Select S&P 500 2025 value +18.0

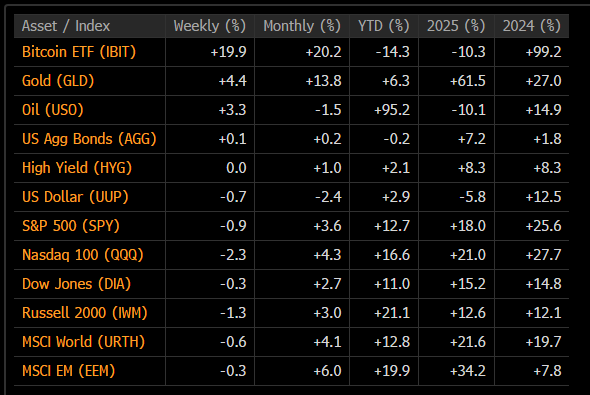(468, 226)
